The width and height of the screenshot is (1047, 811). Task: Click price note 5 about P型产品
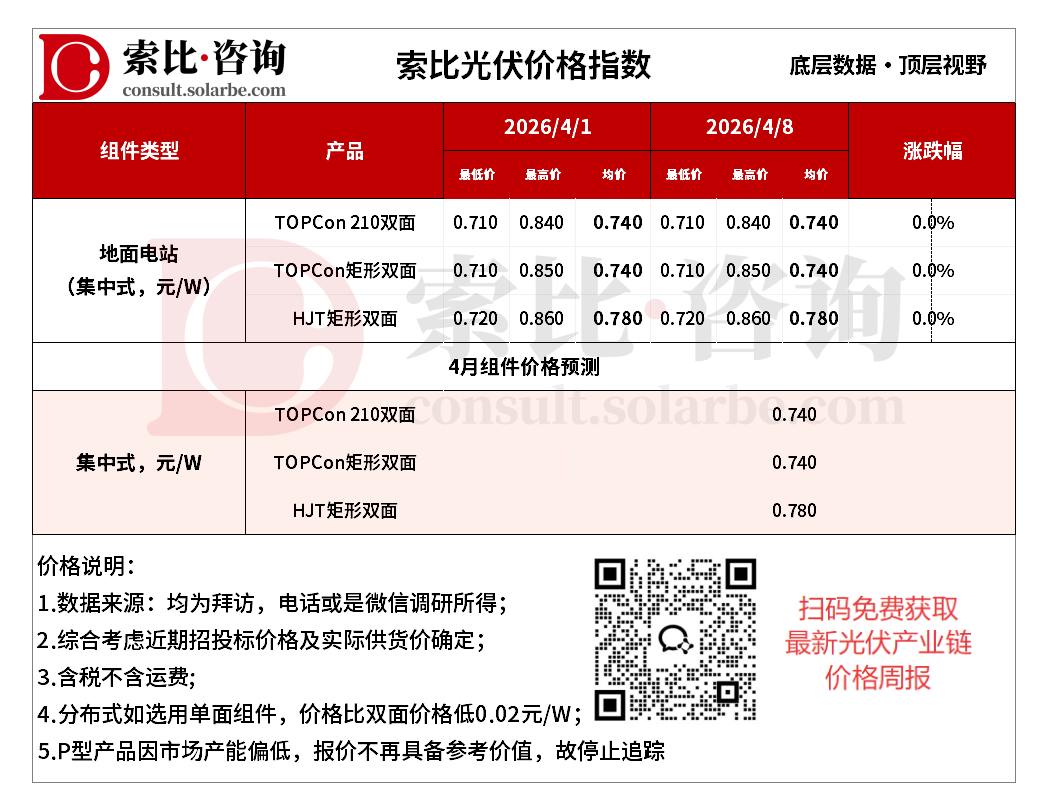[x=351, y=751]
